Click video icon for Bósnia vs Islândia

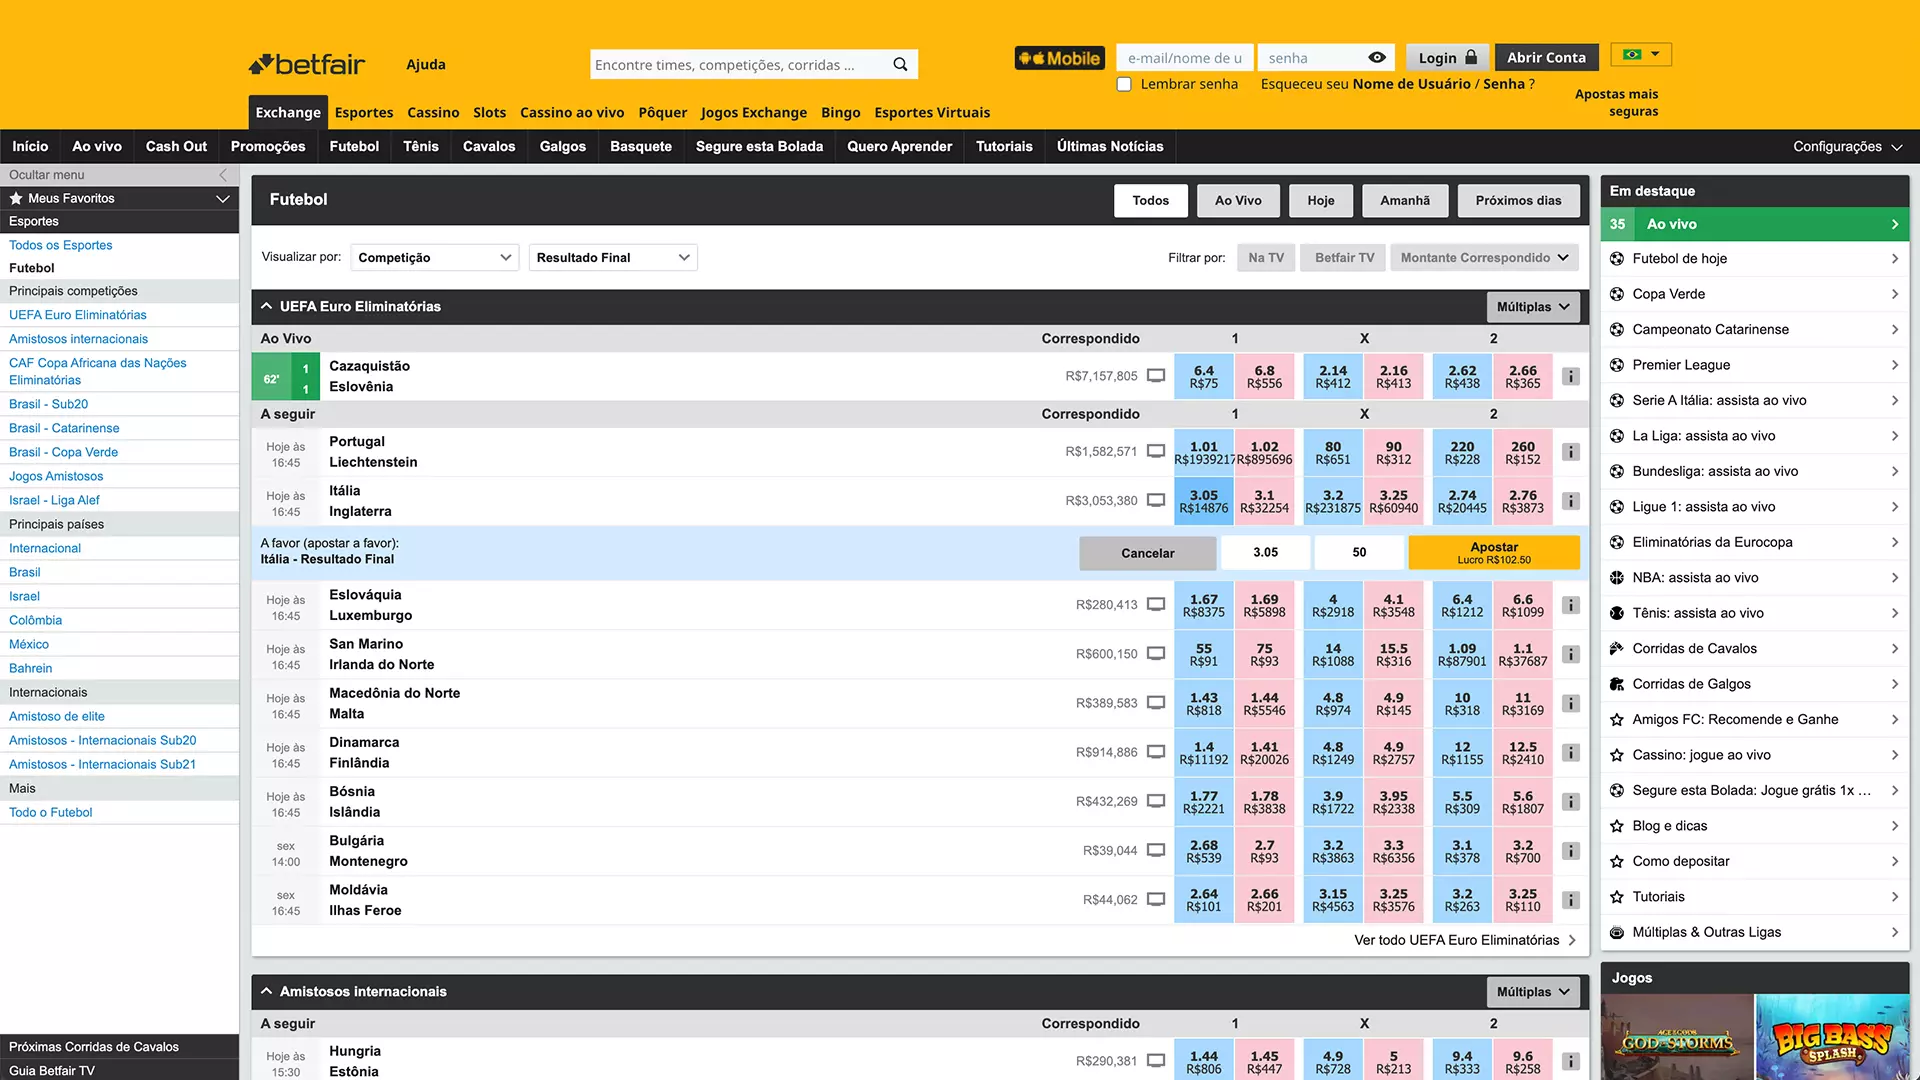coord(1156,801)
